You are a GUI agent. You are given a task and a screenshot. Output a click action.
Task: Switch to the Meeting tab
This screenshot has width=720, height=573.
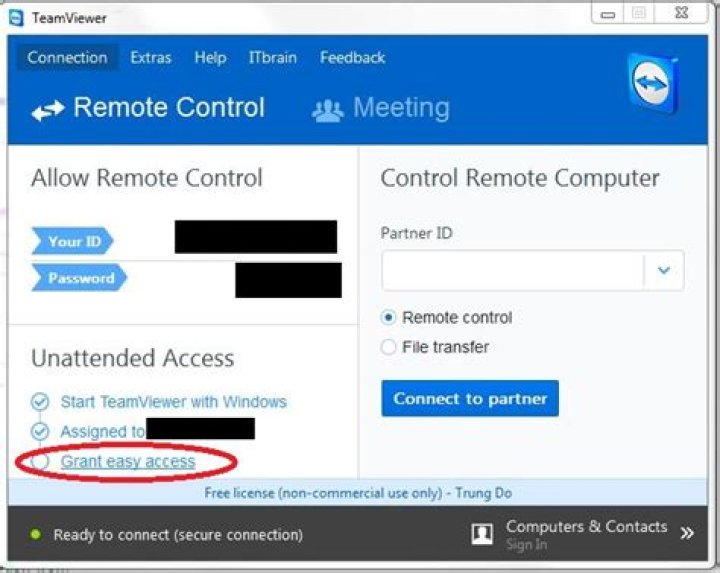(x=381, y=109)
